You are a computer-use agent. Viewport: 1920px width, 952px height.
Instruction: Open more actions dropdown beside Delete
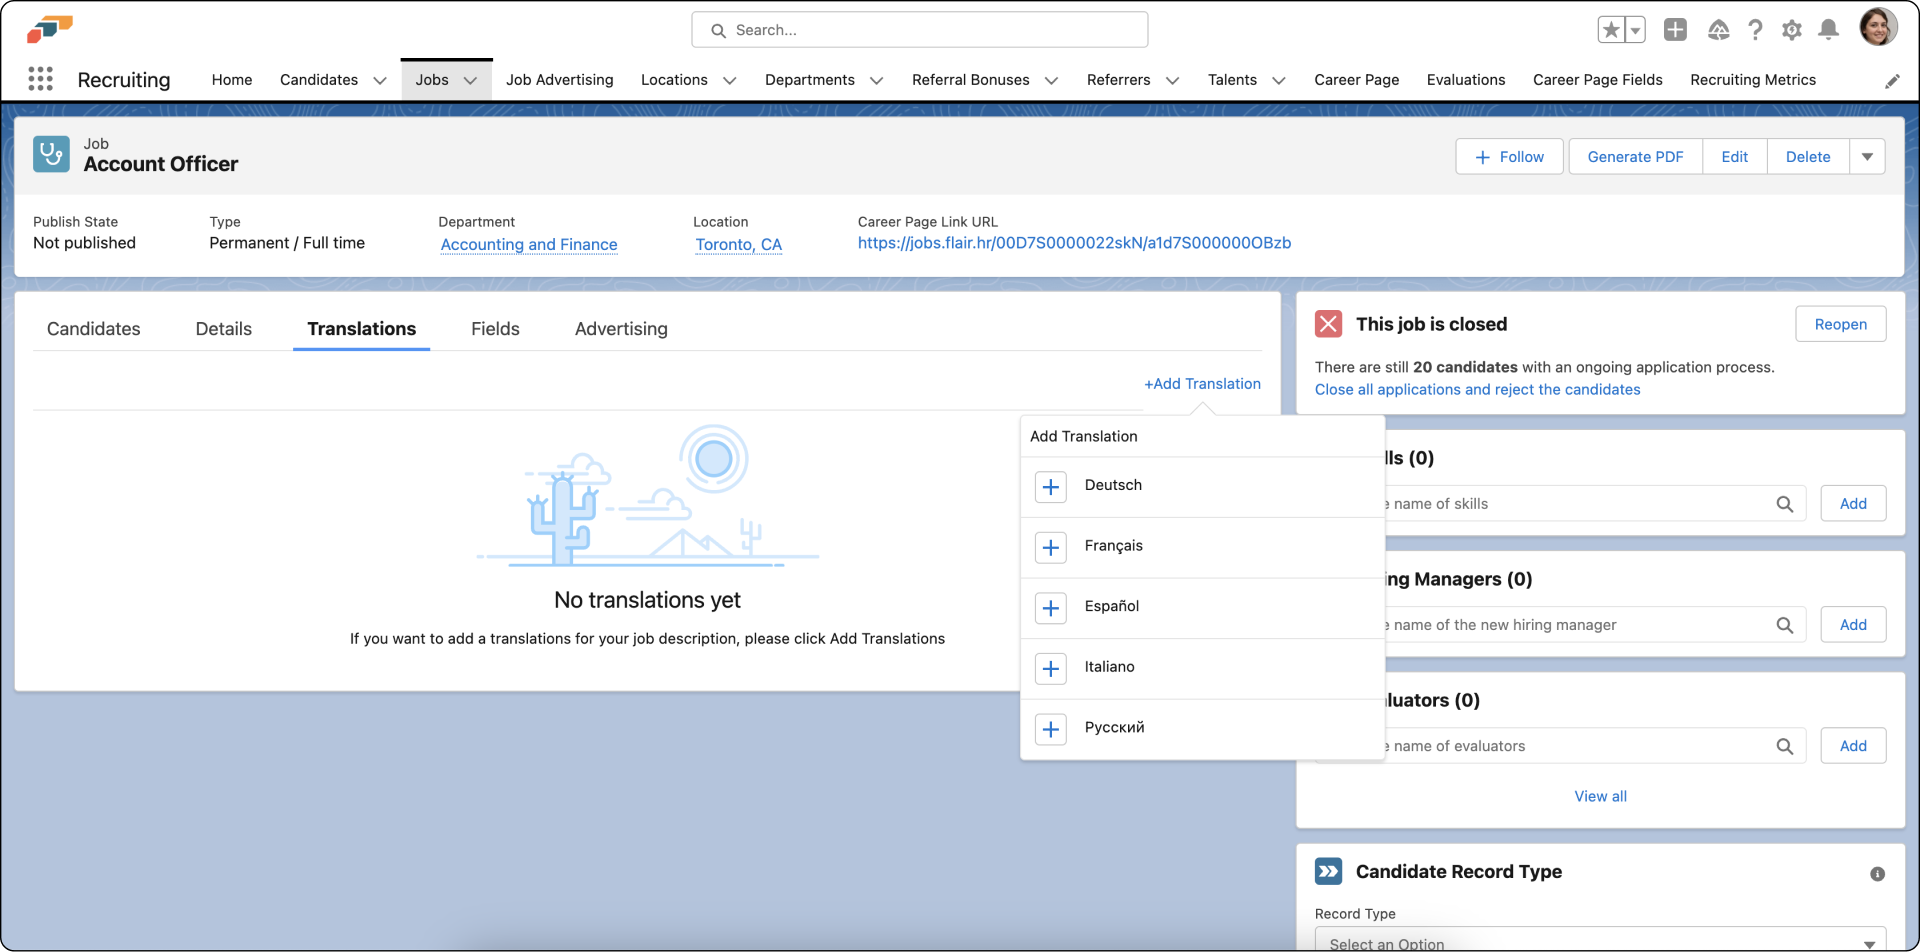pyautogui.click(x=1867, y=157)
